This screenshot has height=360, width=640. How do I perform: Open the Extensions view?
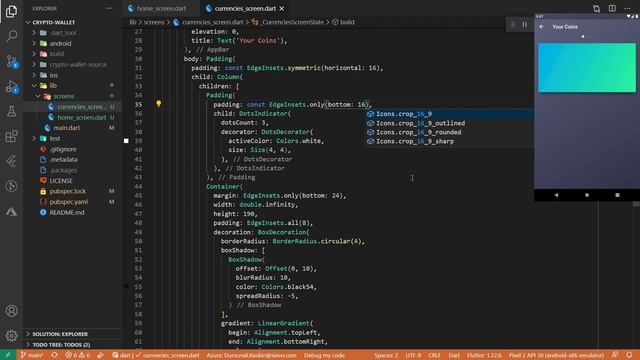click(x=11, y=136)
